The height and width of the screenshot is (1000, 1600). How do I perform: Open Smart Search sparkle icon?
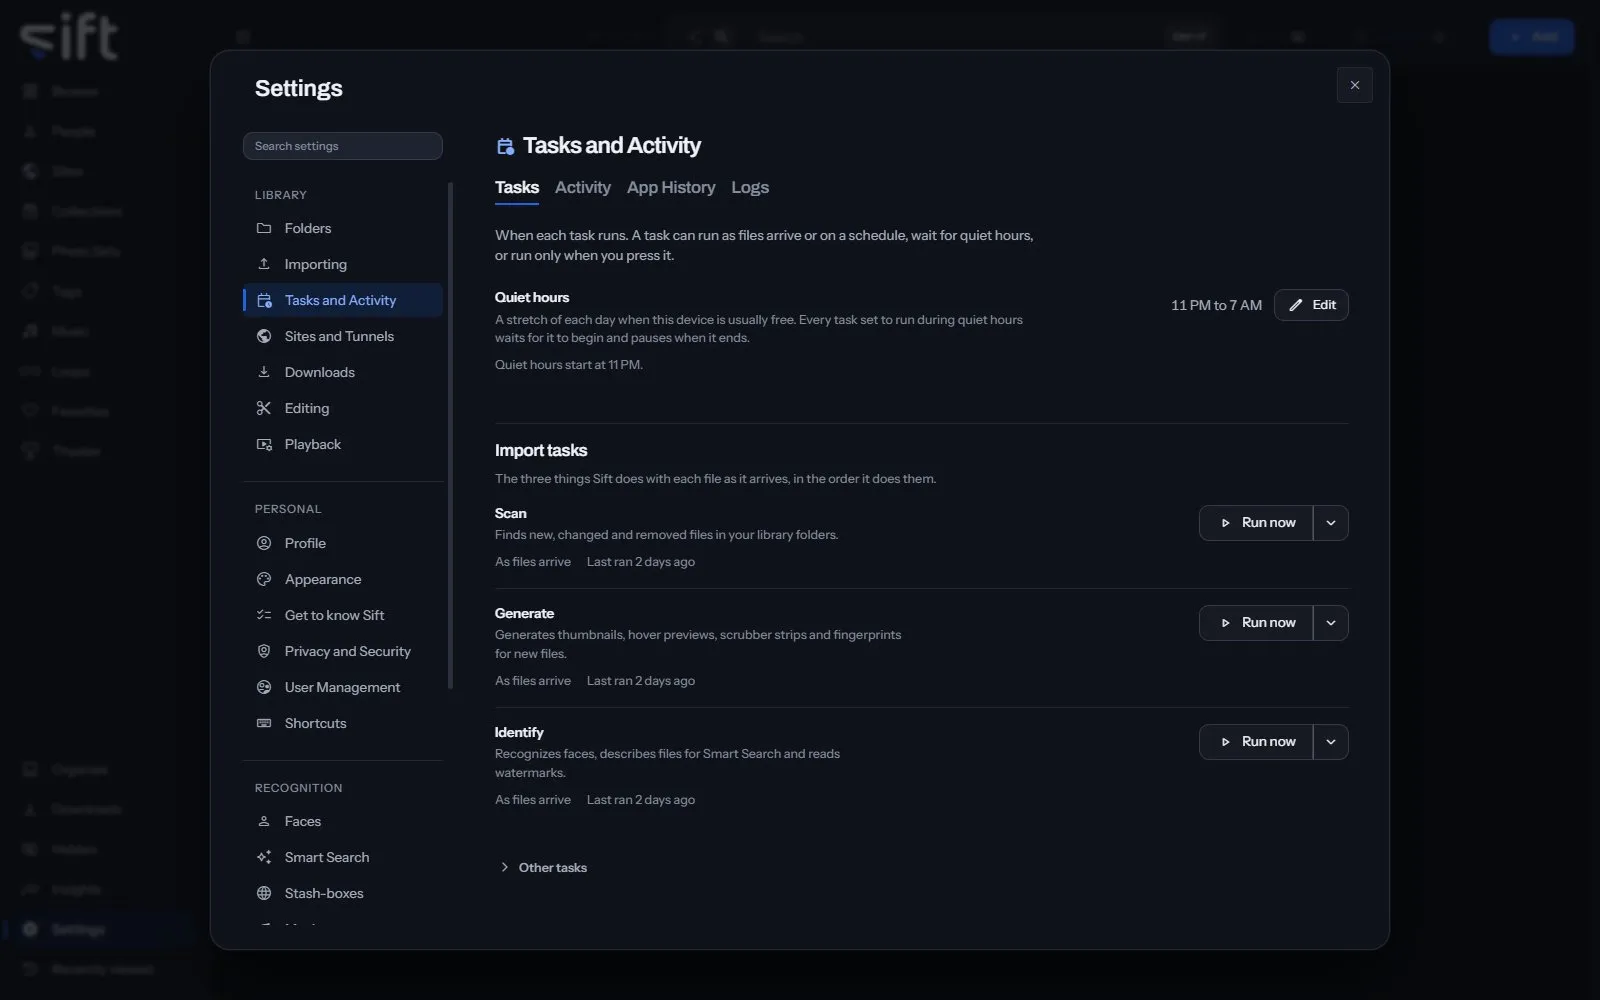264,857
